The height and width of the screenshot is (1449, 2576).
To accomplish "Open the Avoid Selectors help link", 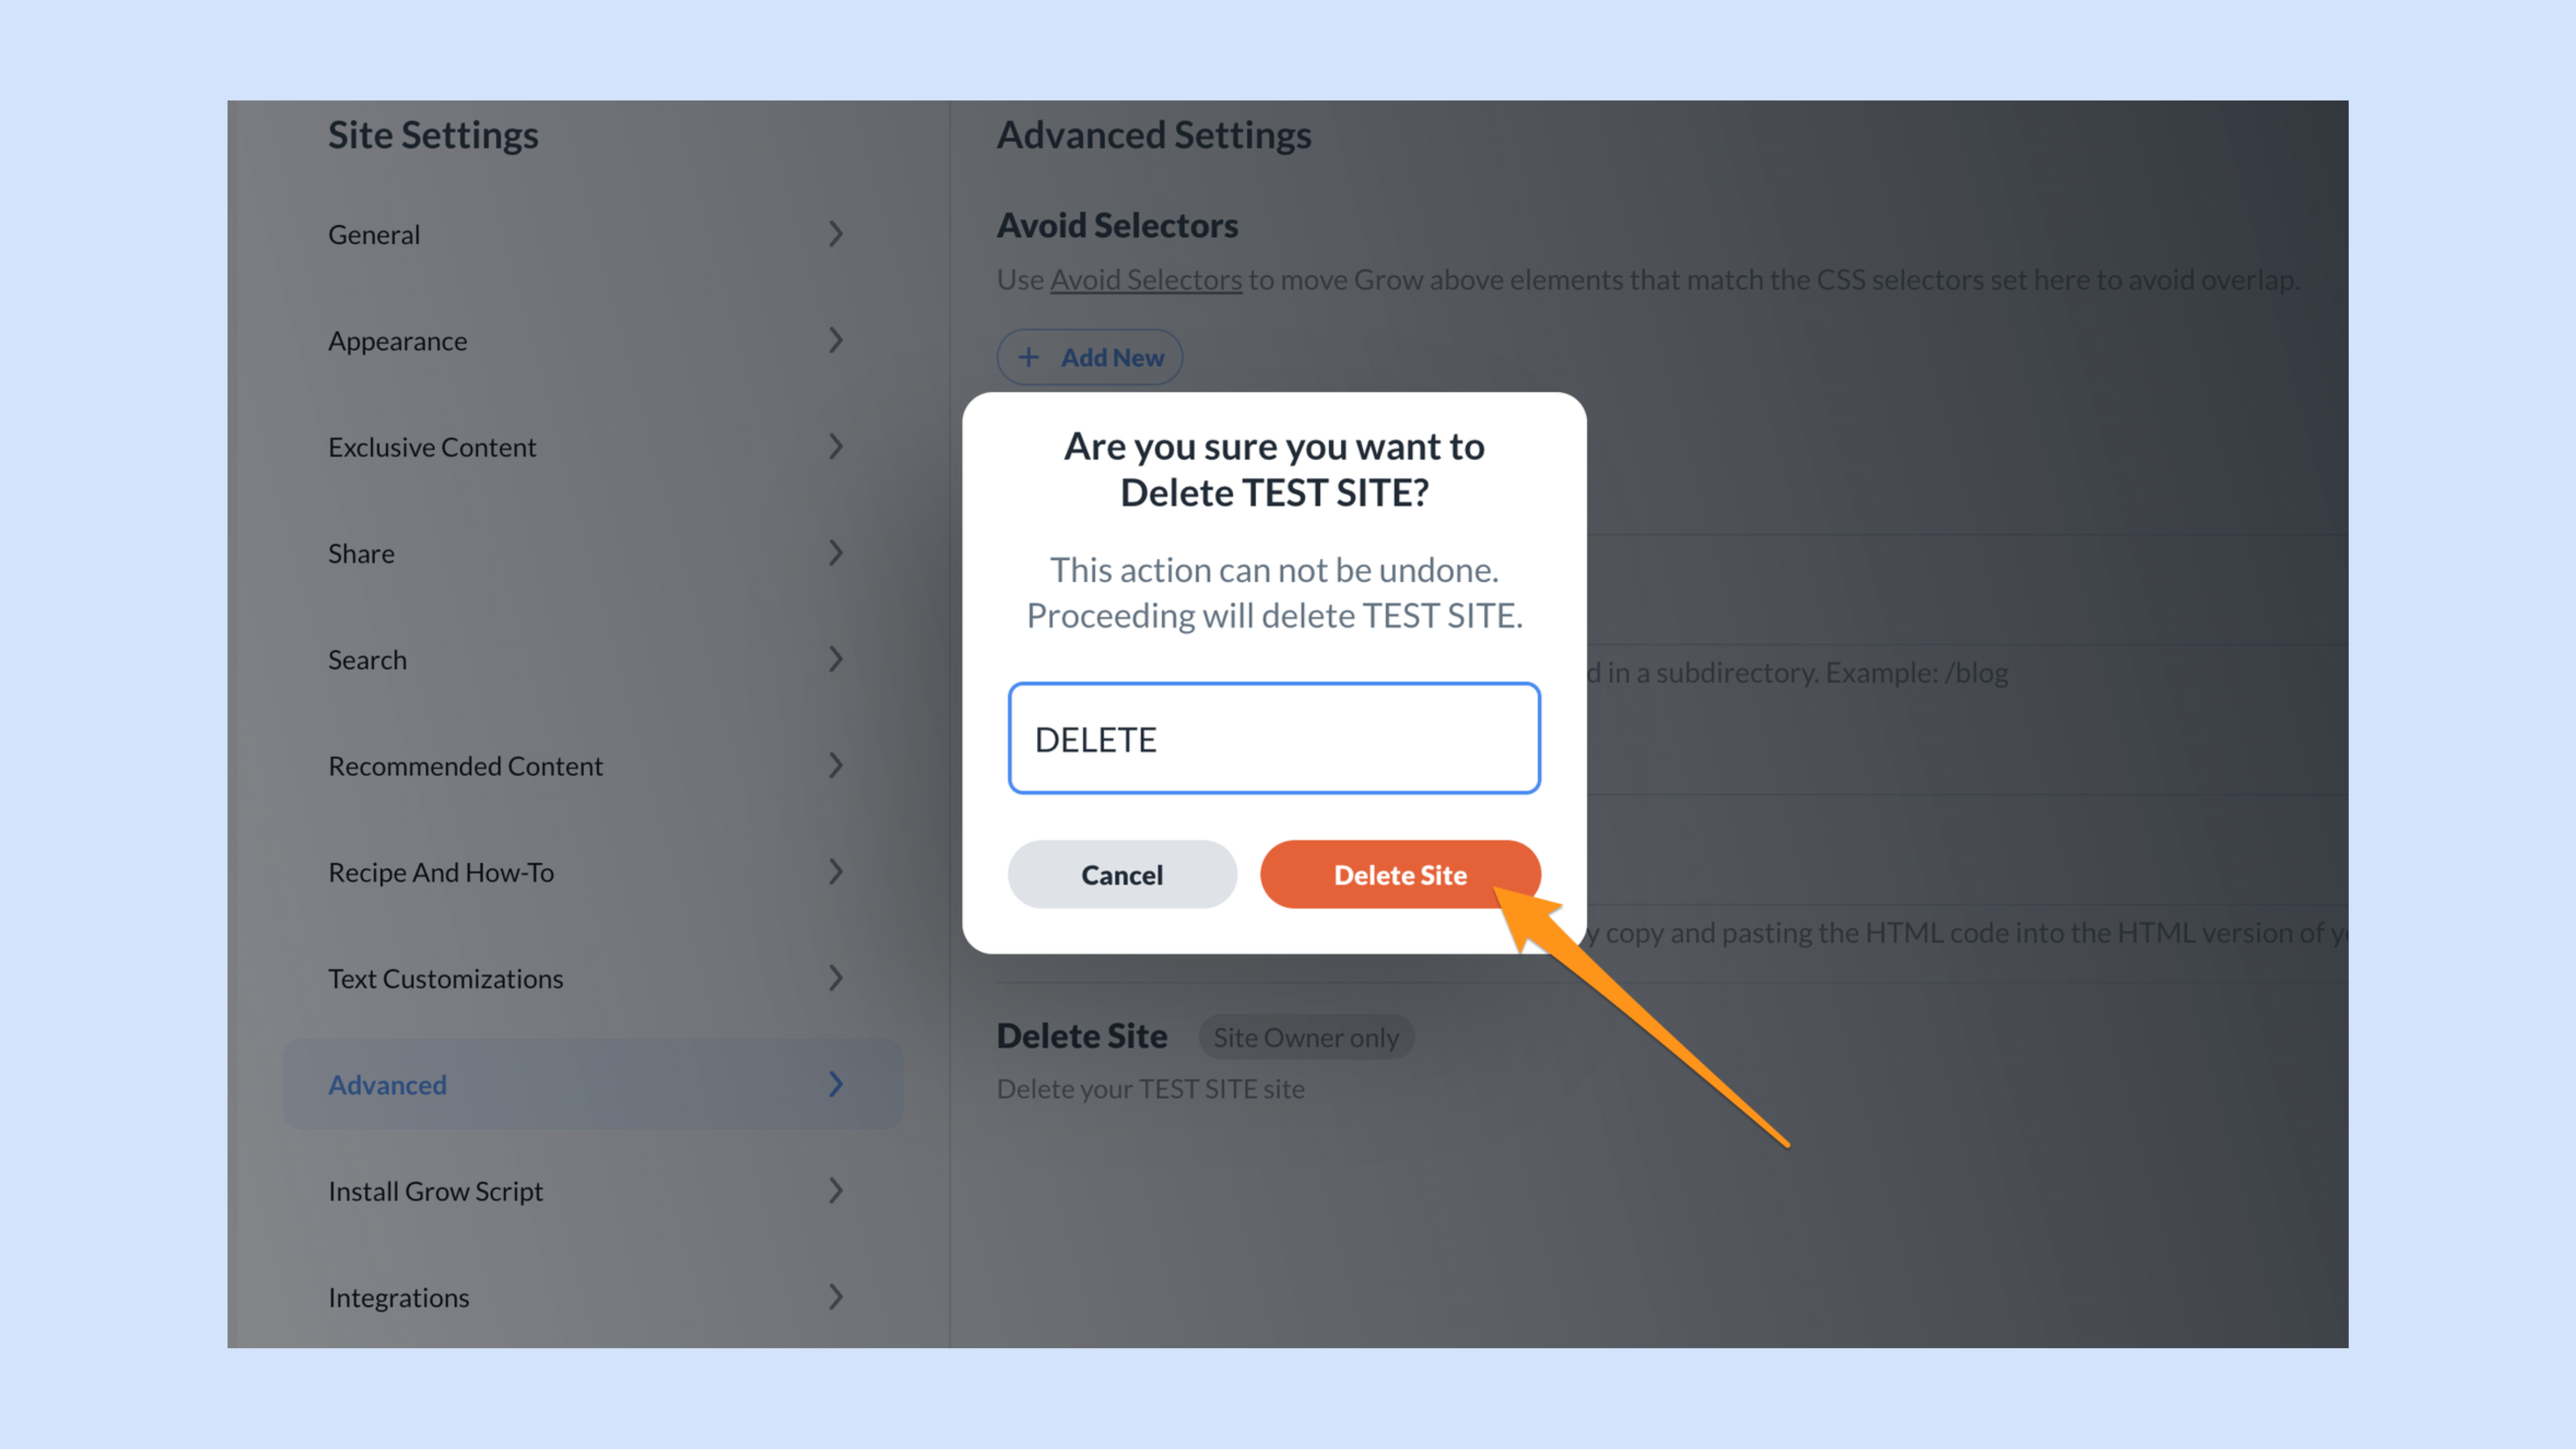I will click(1146, 280).
